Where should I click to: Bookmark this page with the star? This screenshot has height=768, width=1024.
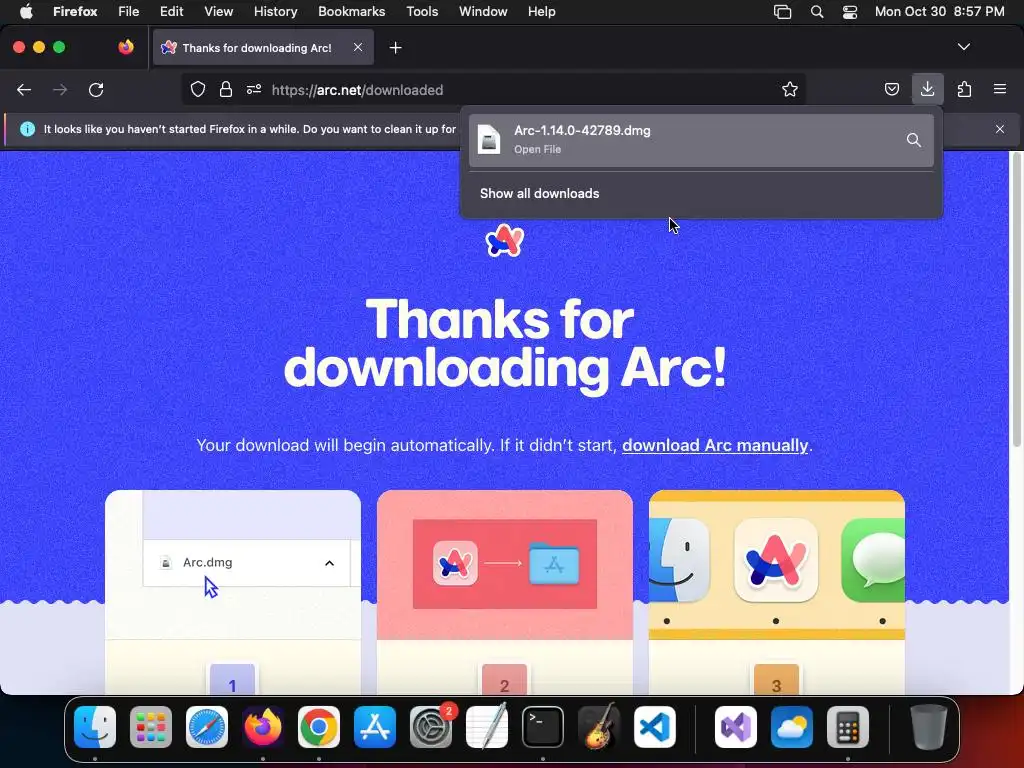tap(790, 89)
